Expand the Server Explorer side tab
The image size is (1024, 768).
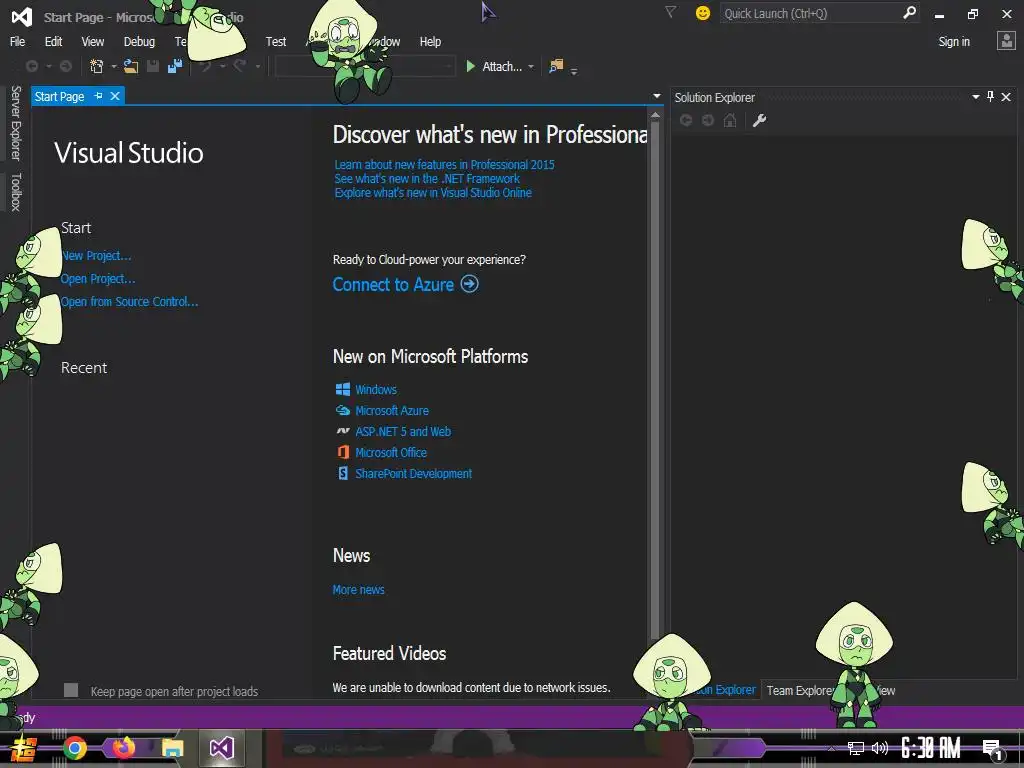pyautogui.click(x=16, y=123)
